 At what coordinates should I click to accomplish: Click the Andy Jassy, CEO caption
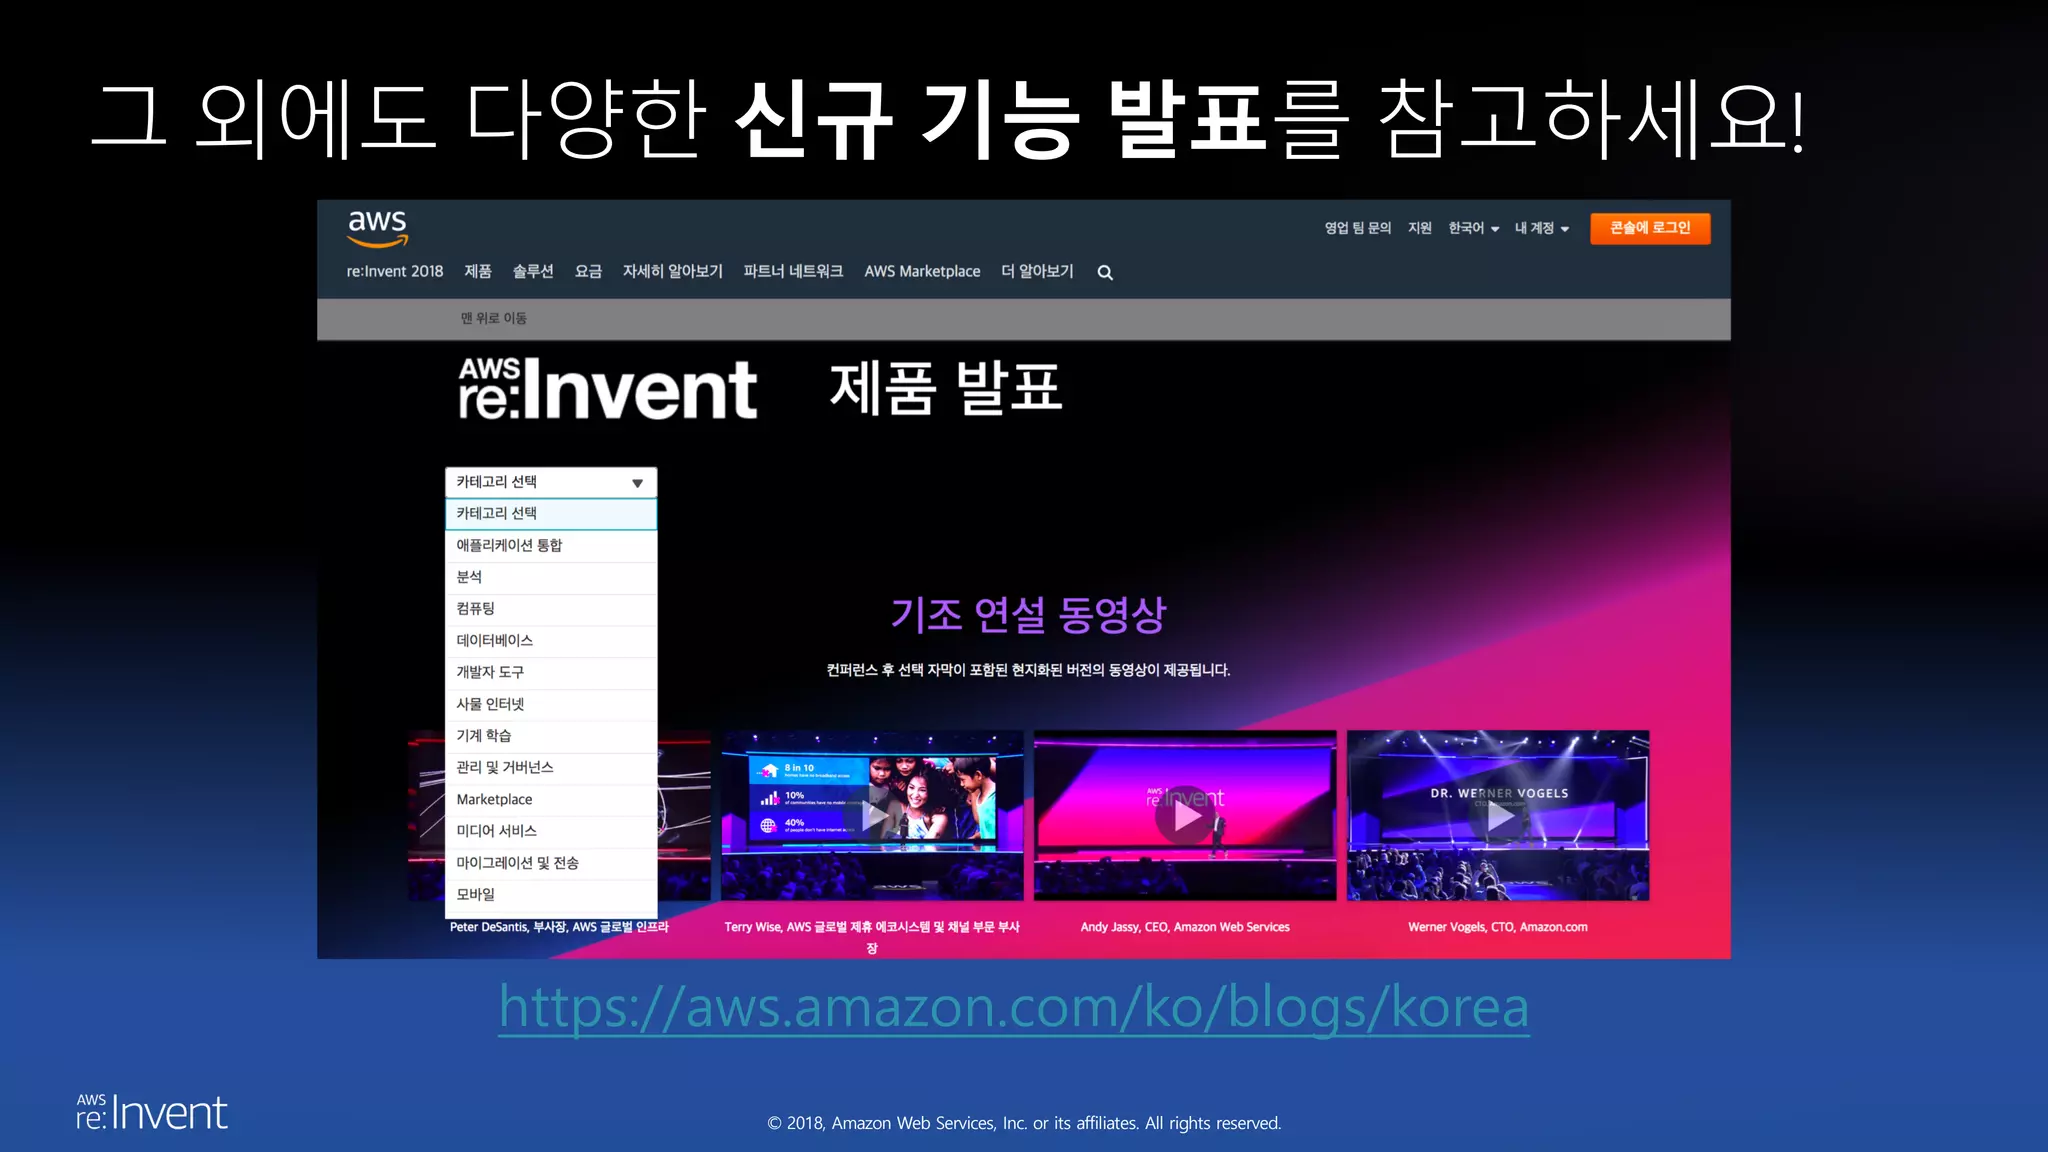click(1185, 928)
